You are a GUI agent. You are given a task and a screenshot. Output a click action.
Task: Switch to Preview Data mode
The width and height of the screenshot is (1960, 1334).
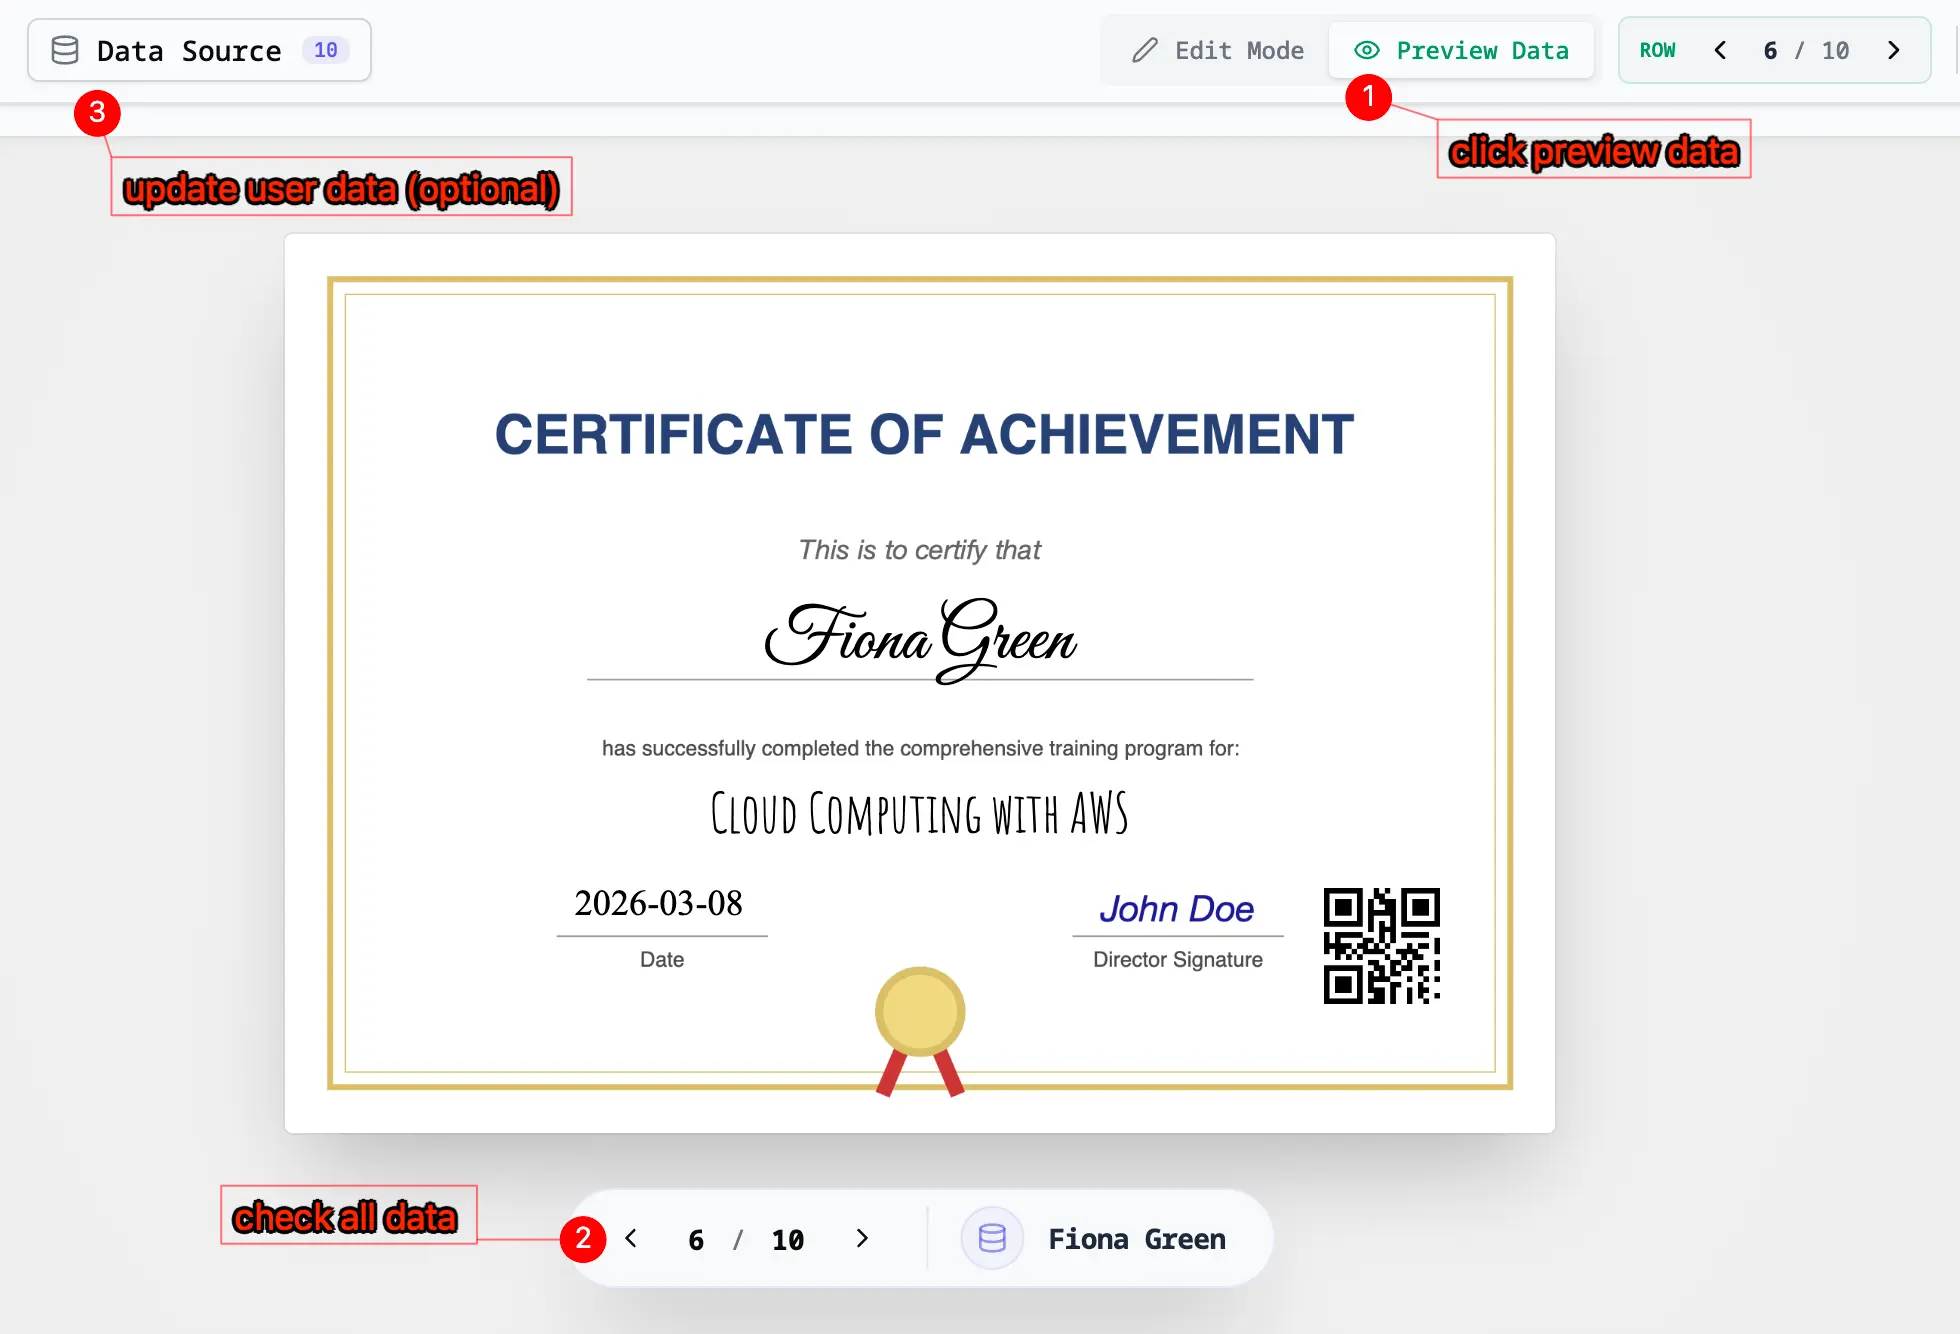tap(1462, 50)
